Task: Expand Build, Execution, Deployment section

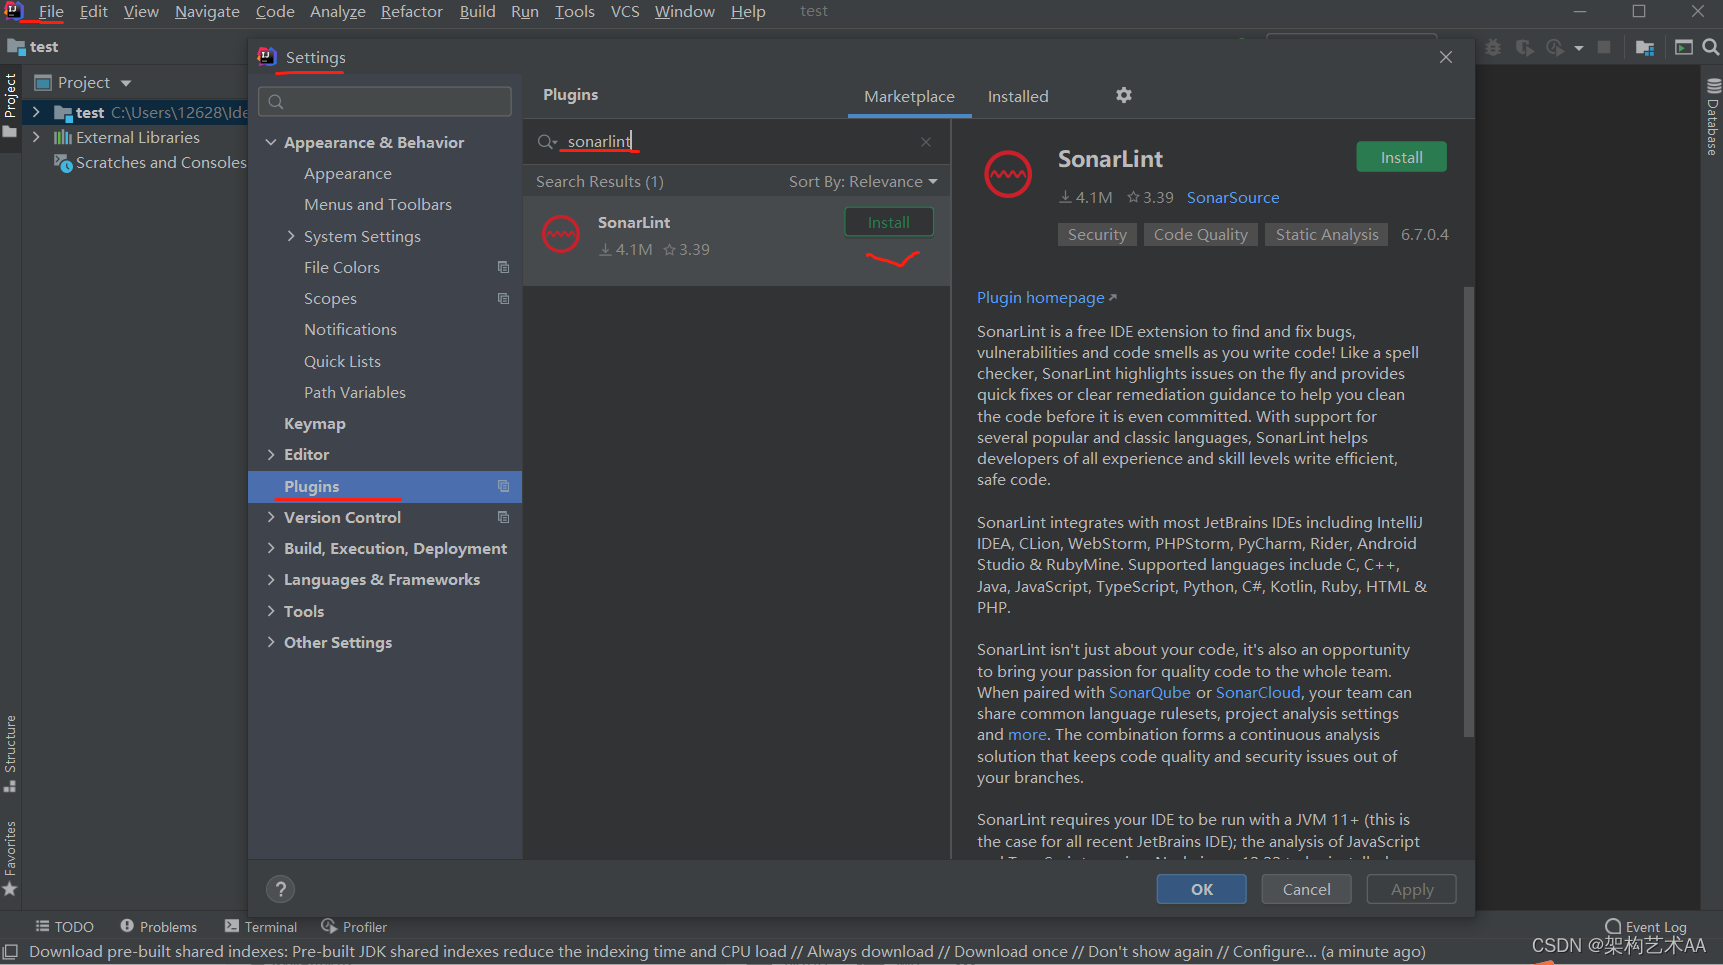Action: point(270,548)
